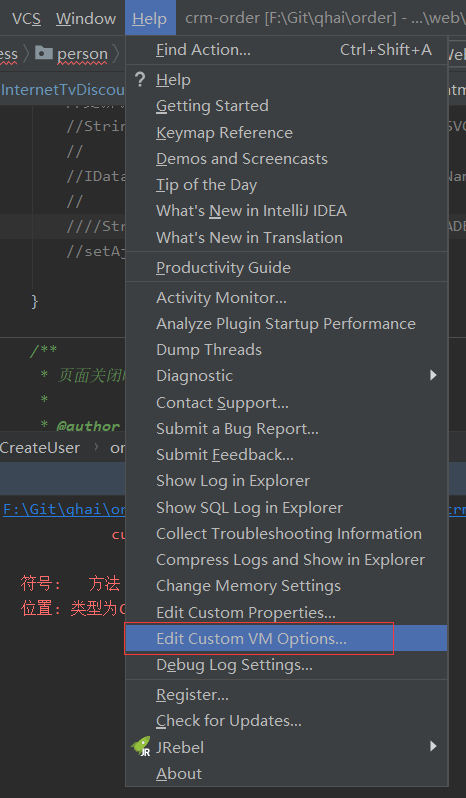Screen dimensions: 466x798
Task: Open What's New in IntelliJ IDEA
Action: pyautogui.click(x=286, y=211)
